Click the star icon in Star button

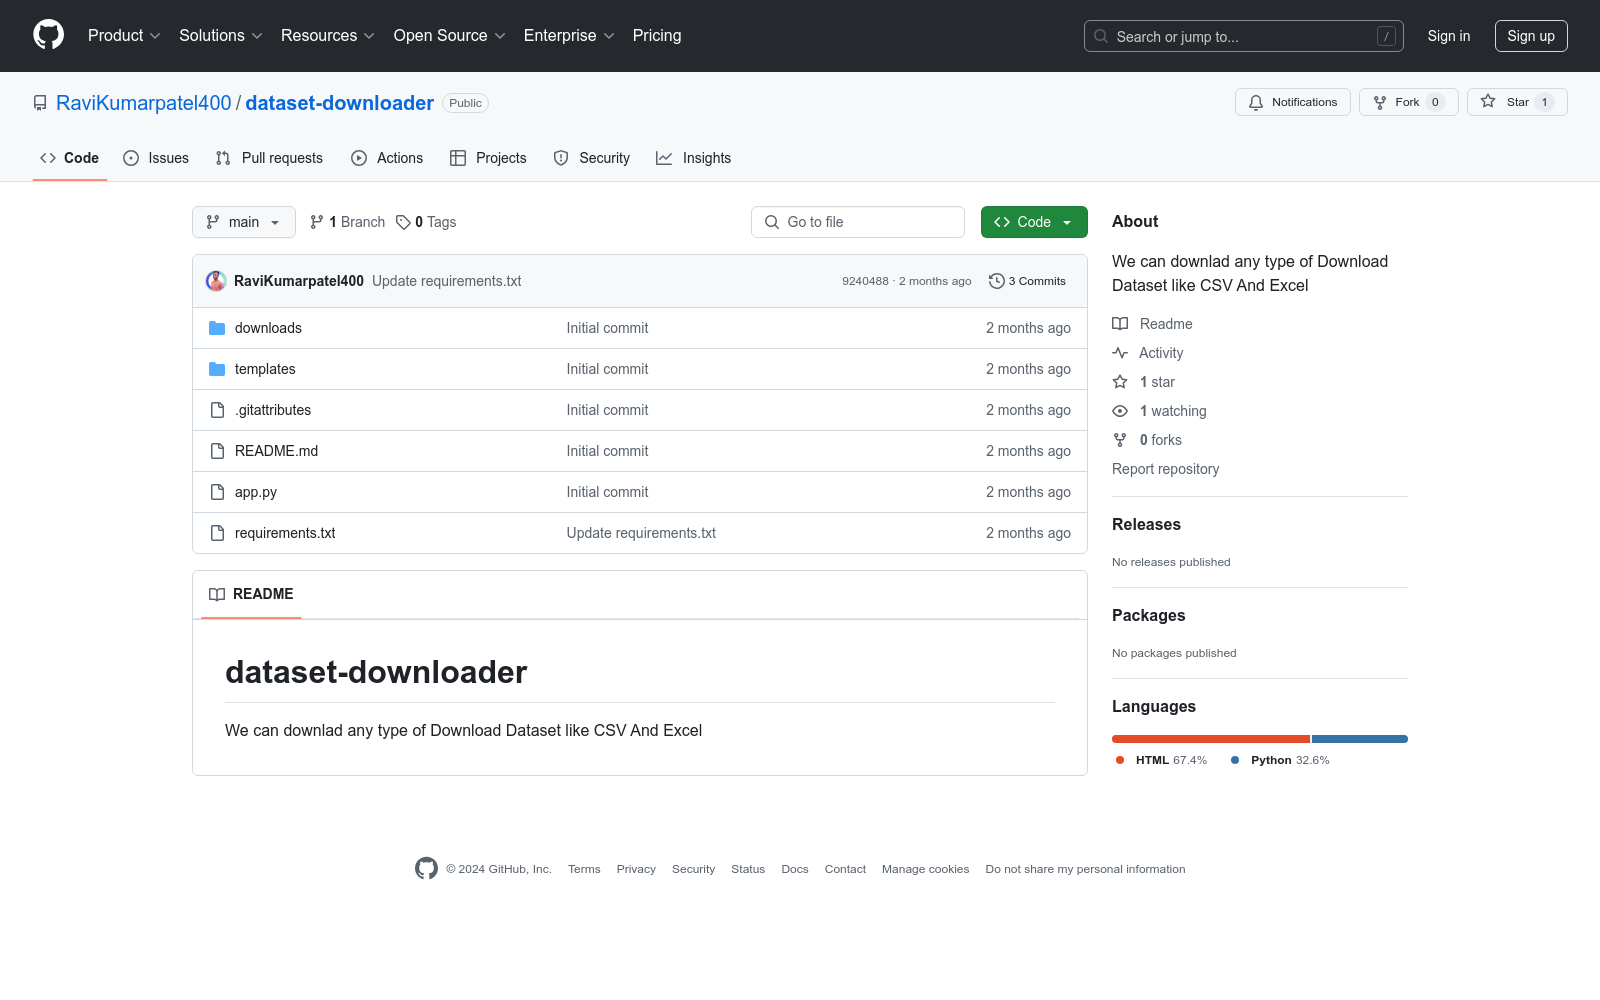(1488, 102)
